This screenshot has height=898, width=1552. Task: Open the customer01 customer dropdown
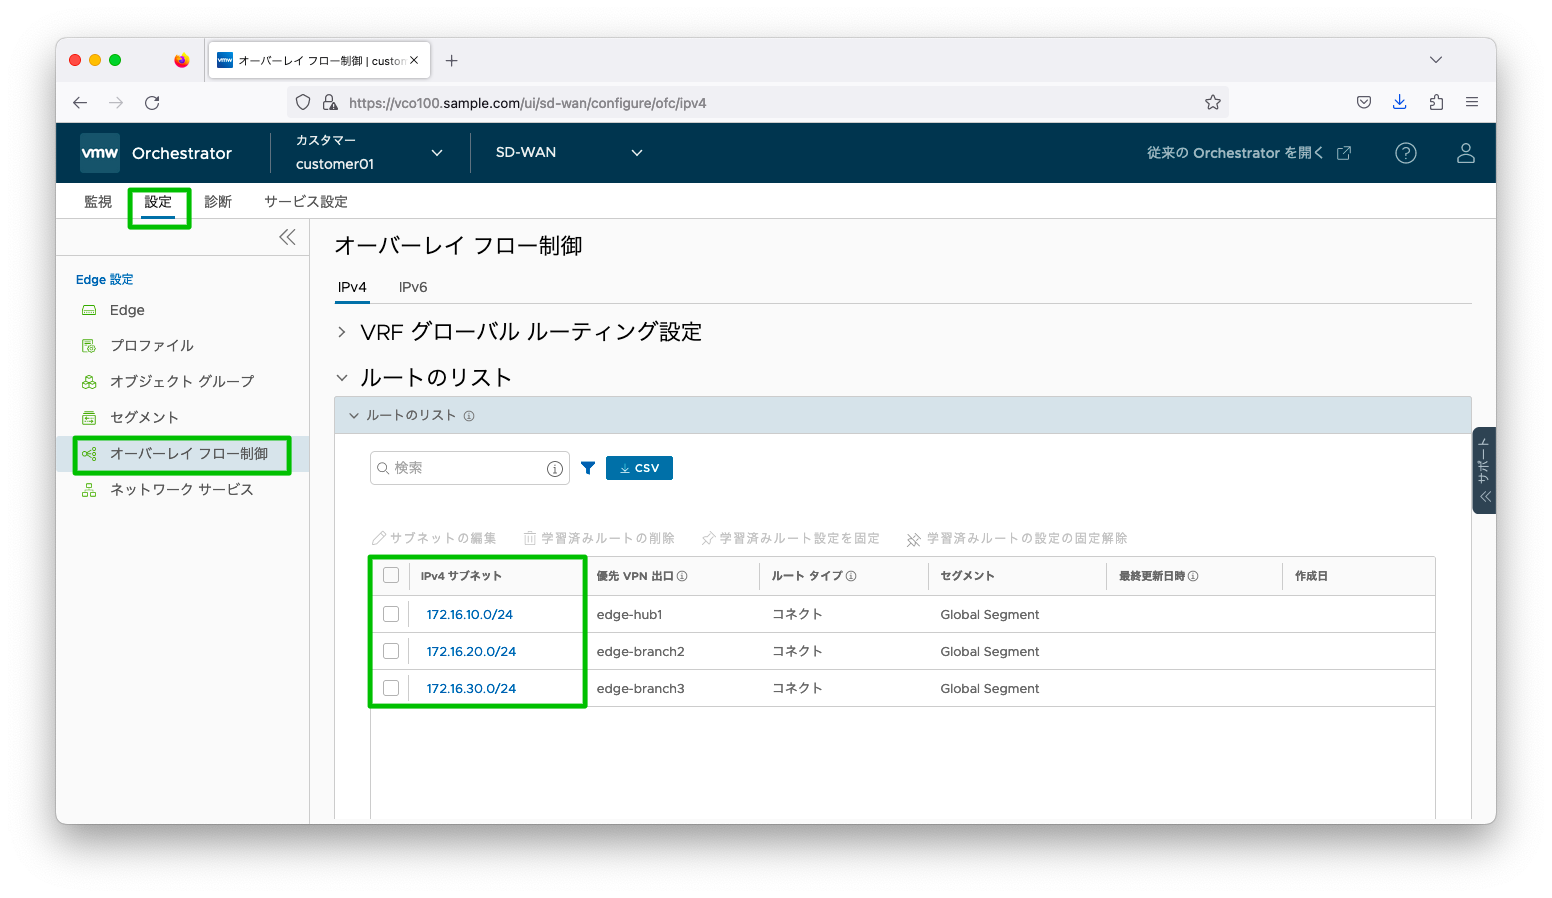pyautogui.click(x=368, y=153)
